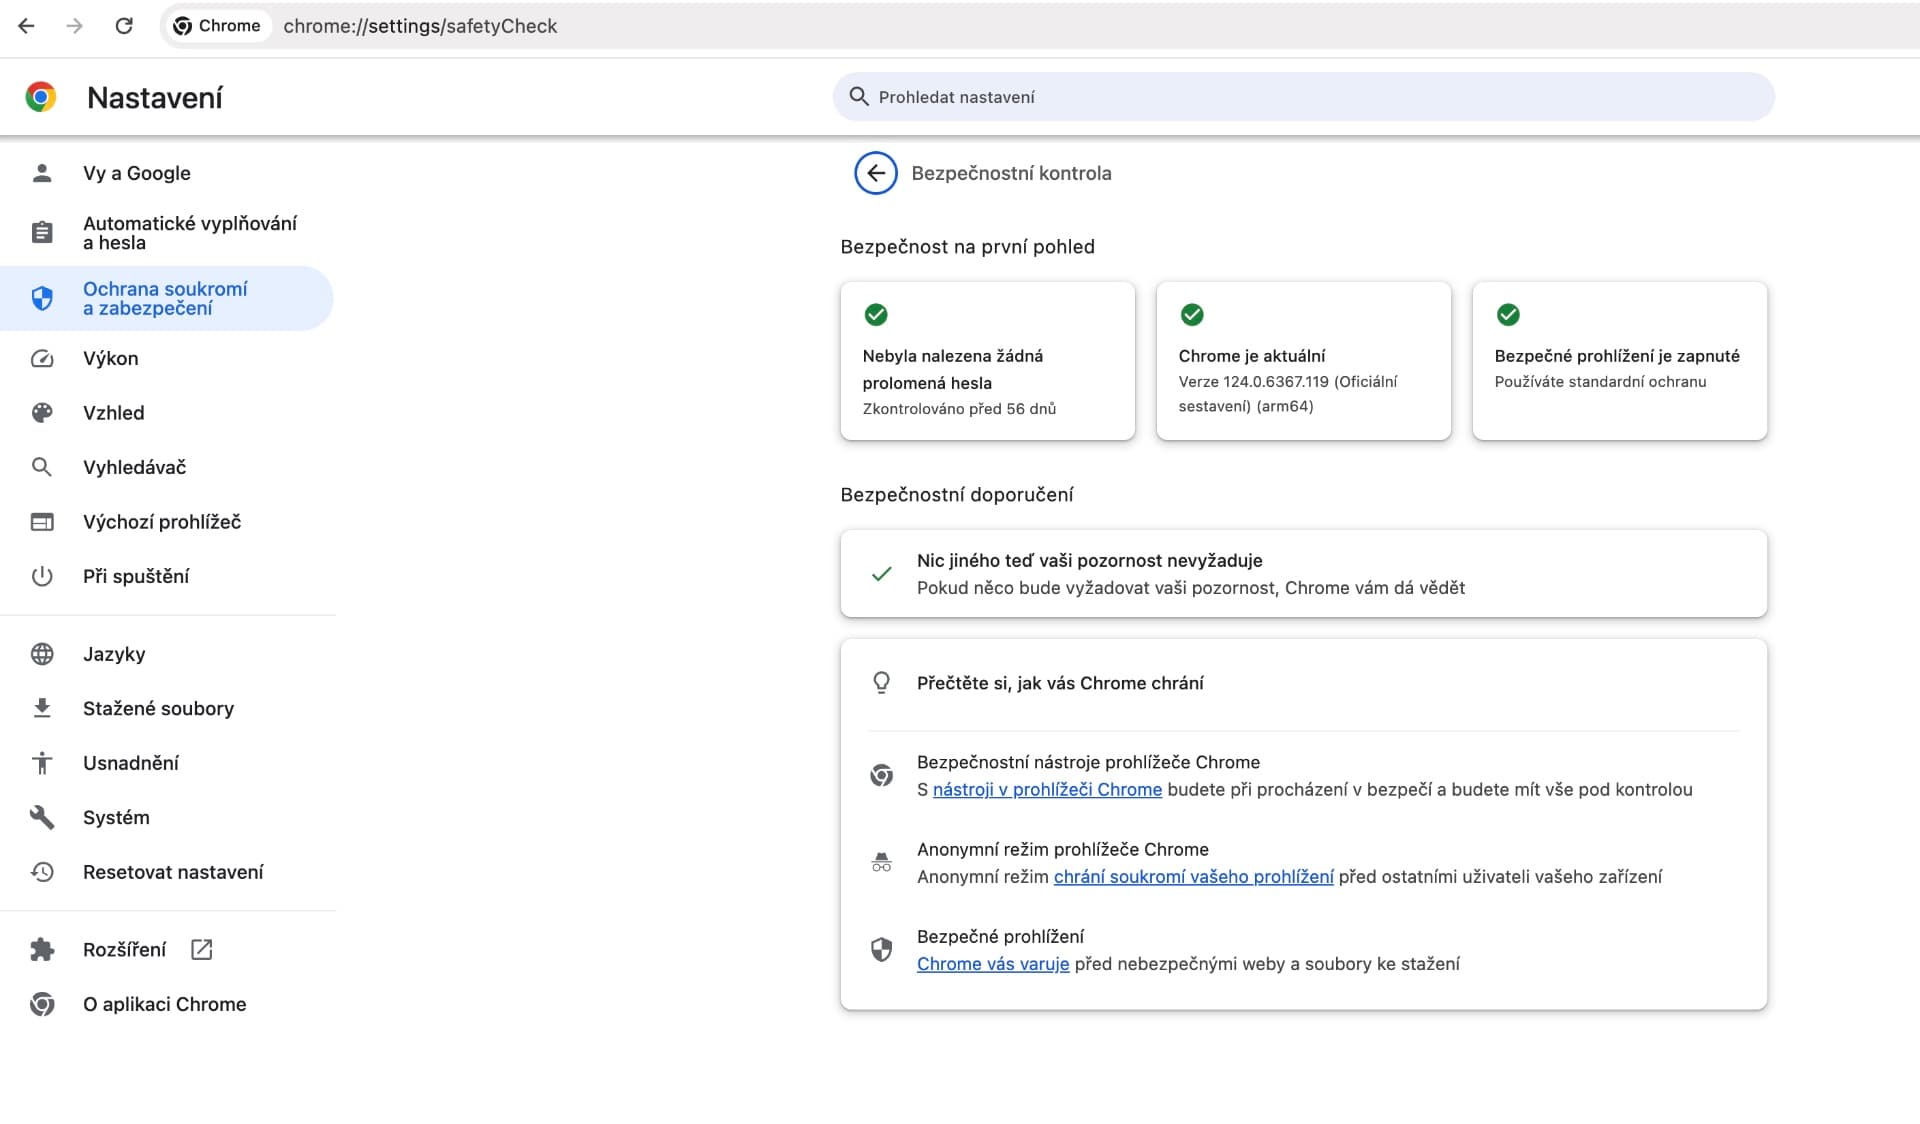
Task: Click the green check on Bezpečné prohlížení card
Action: click(x=1508, y=315)
